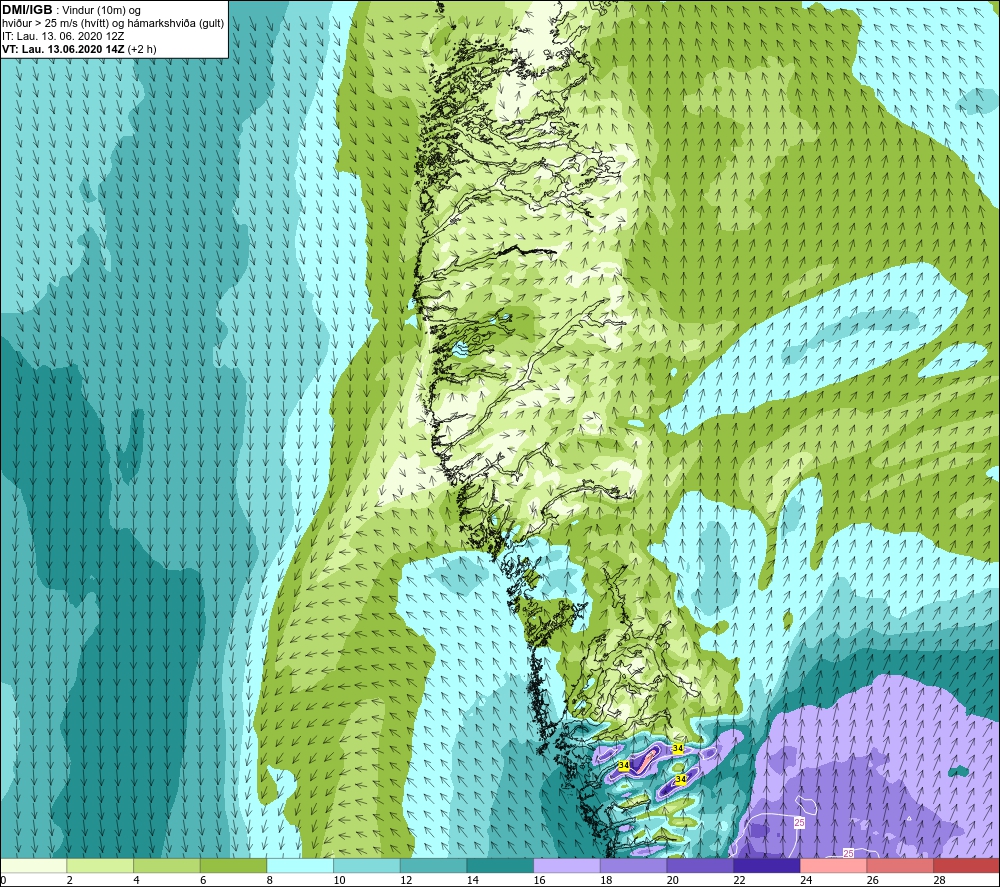Click the 18–20 m/s purple legend swatch
Screen dimensions: 1000x887
point(633,865)
